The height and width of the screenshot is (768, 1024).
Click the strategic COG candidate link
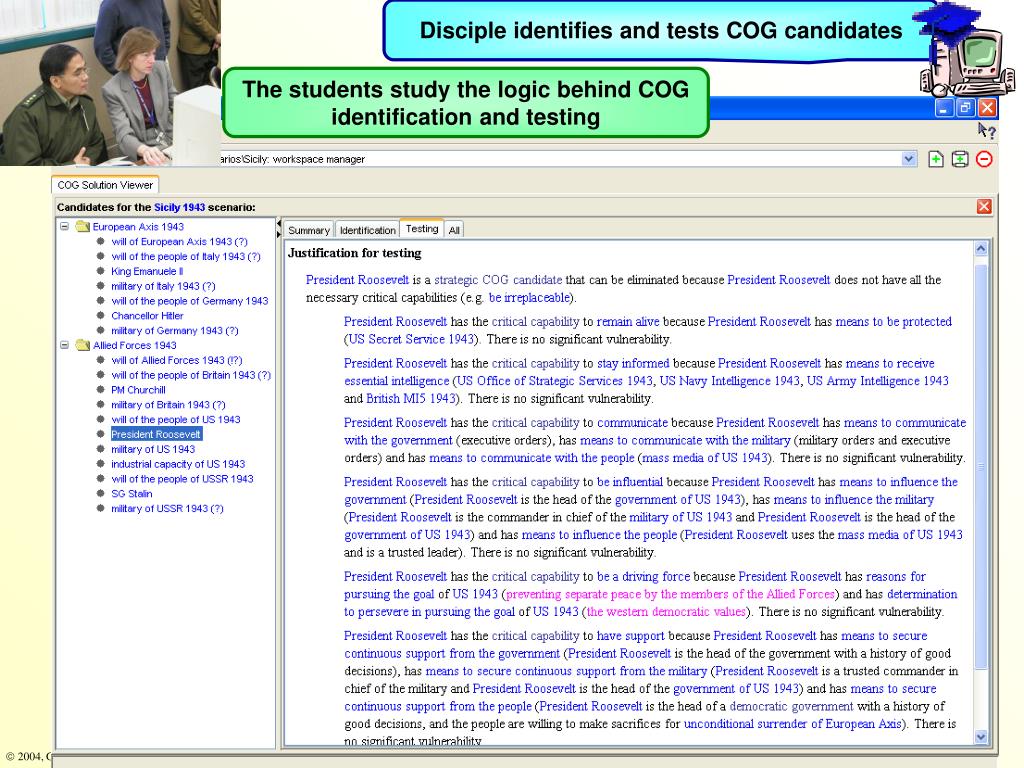pyautogui.click(x=498, y=280)
